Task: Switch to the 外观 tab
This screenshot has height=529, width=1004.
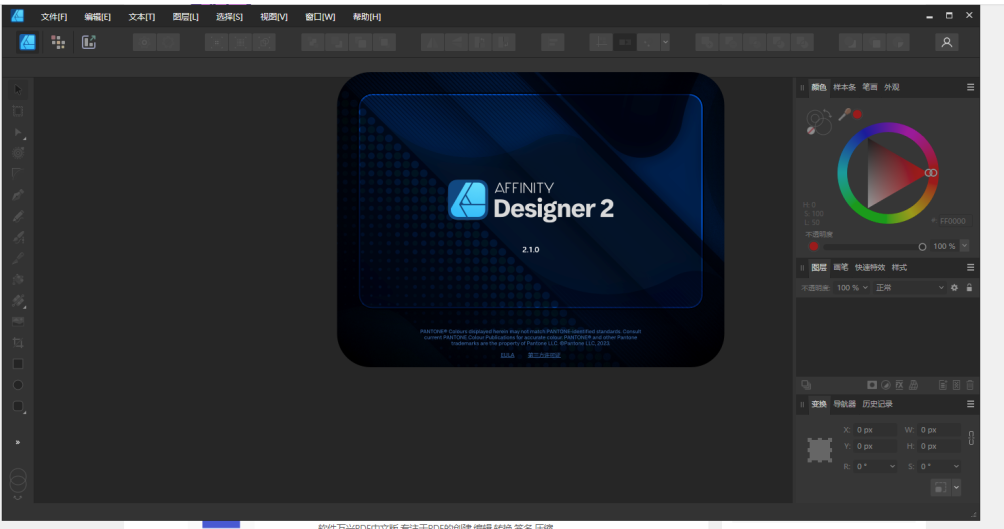Action: (x=892, y=87)
